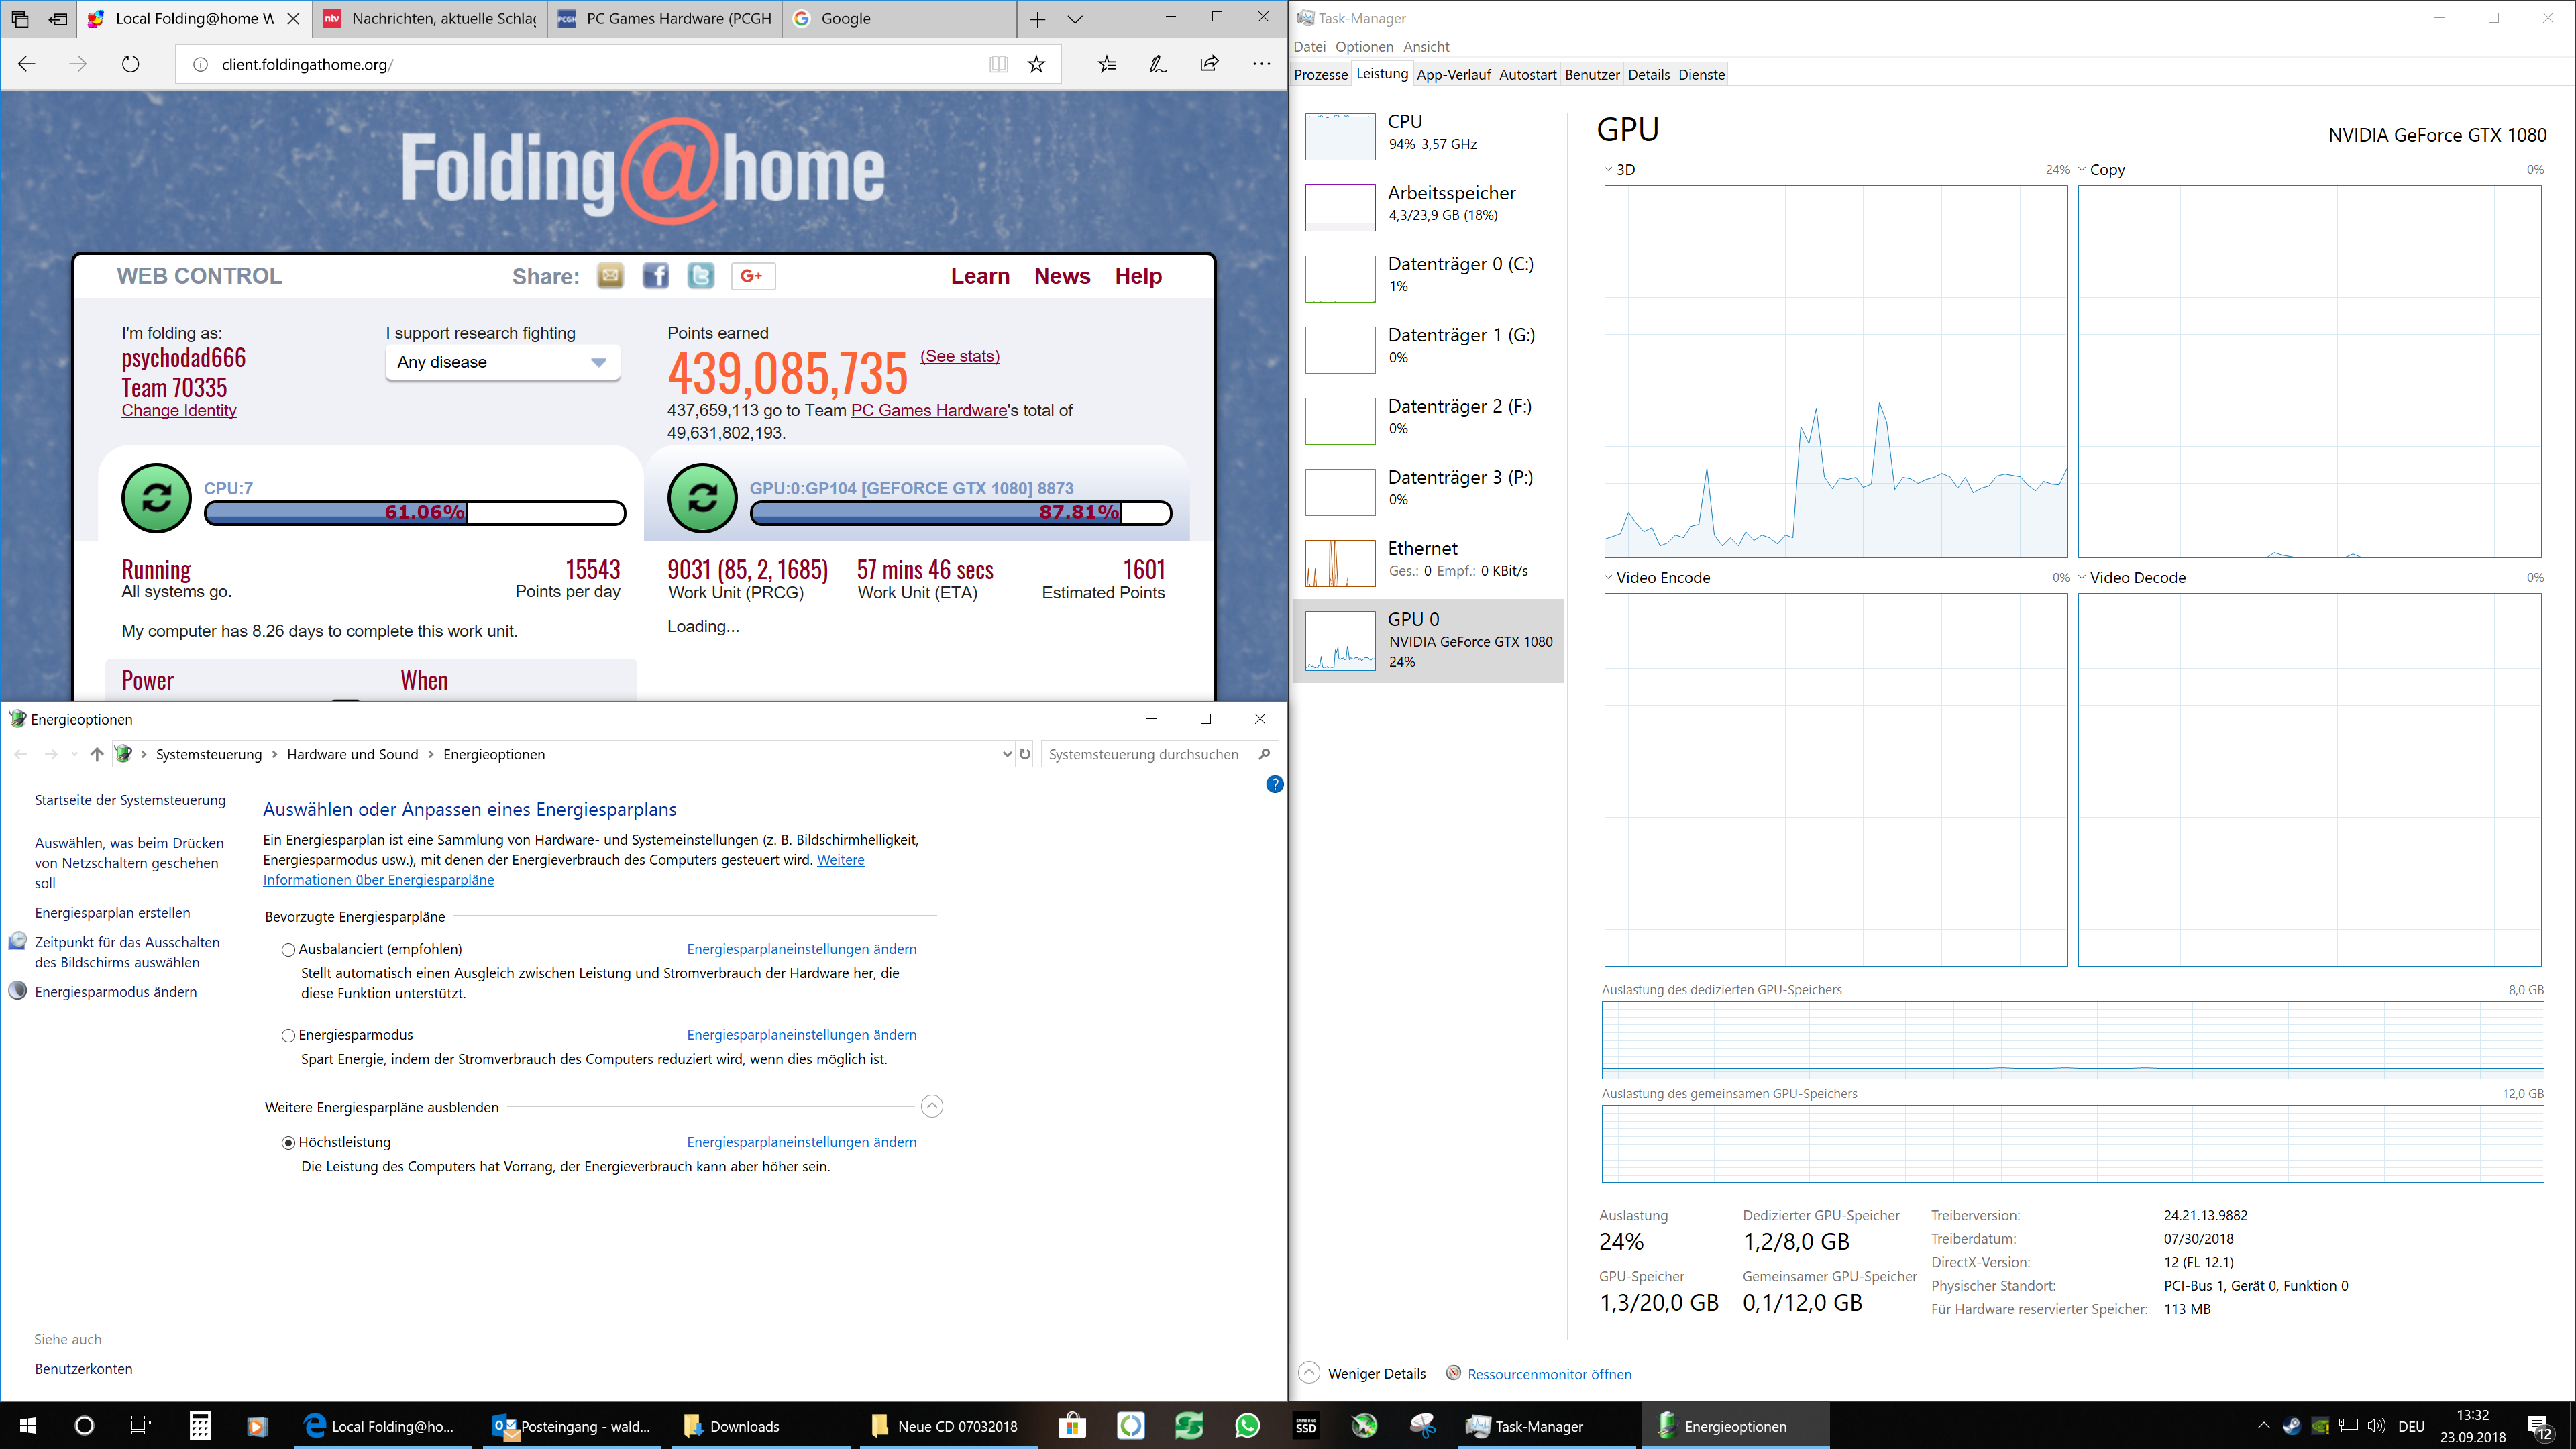The height and width of the screenshot is (1449, 2576).
Task: Click Change Identity link
Action: [x=179, y=410]
